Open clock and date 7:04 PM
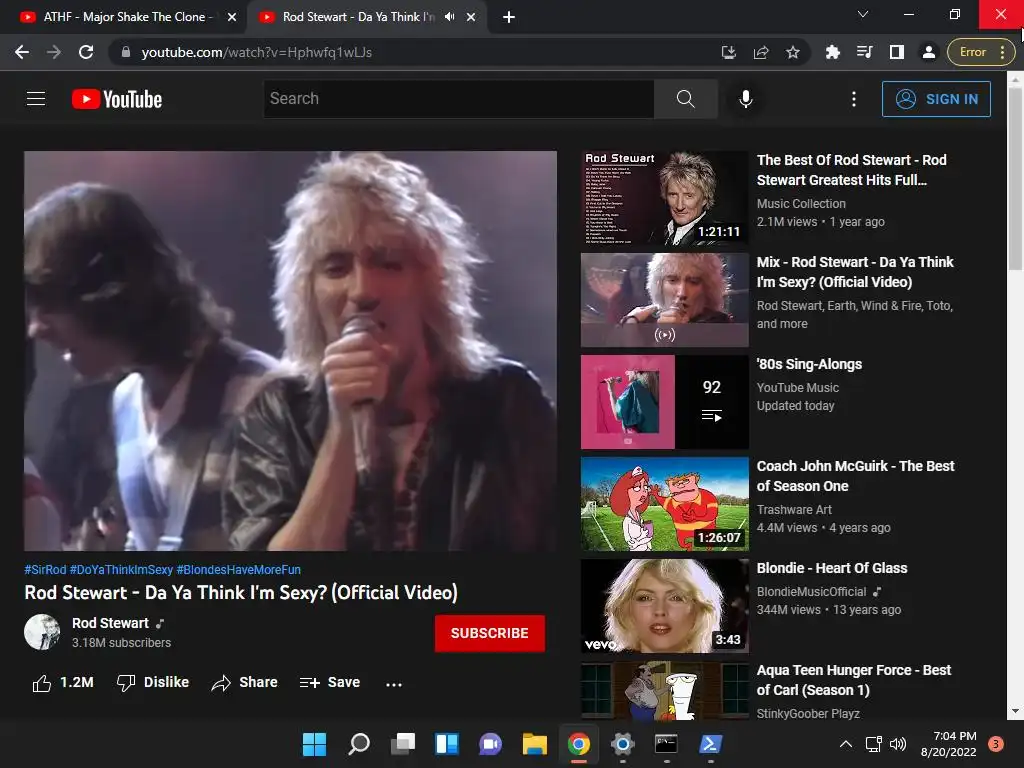 948,744
